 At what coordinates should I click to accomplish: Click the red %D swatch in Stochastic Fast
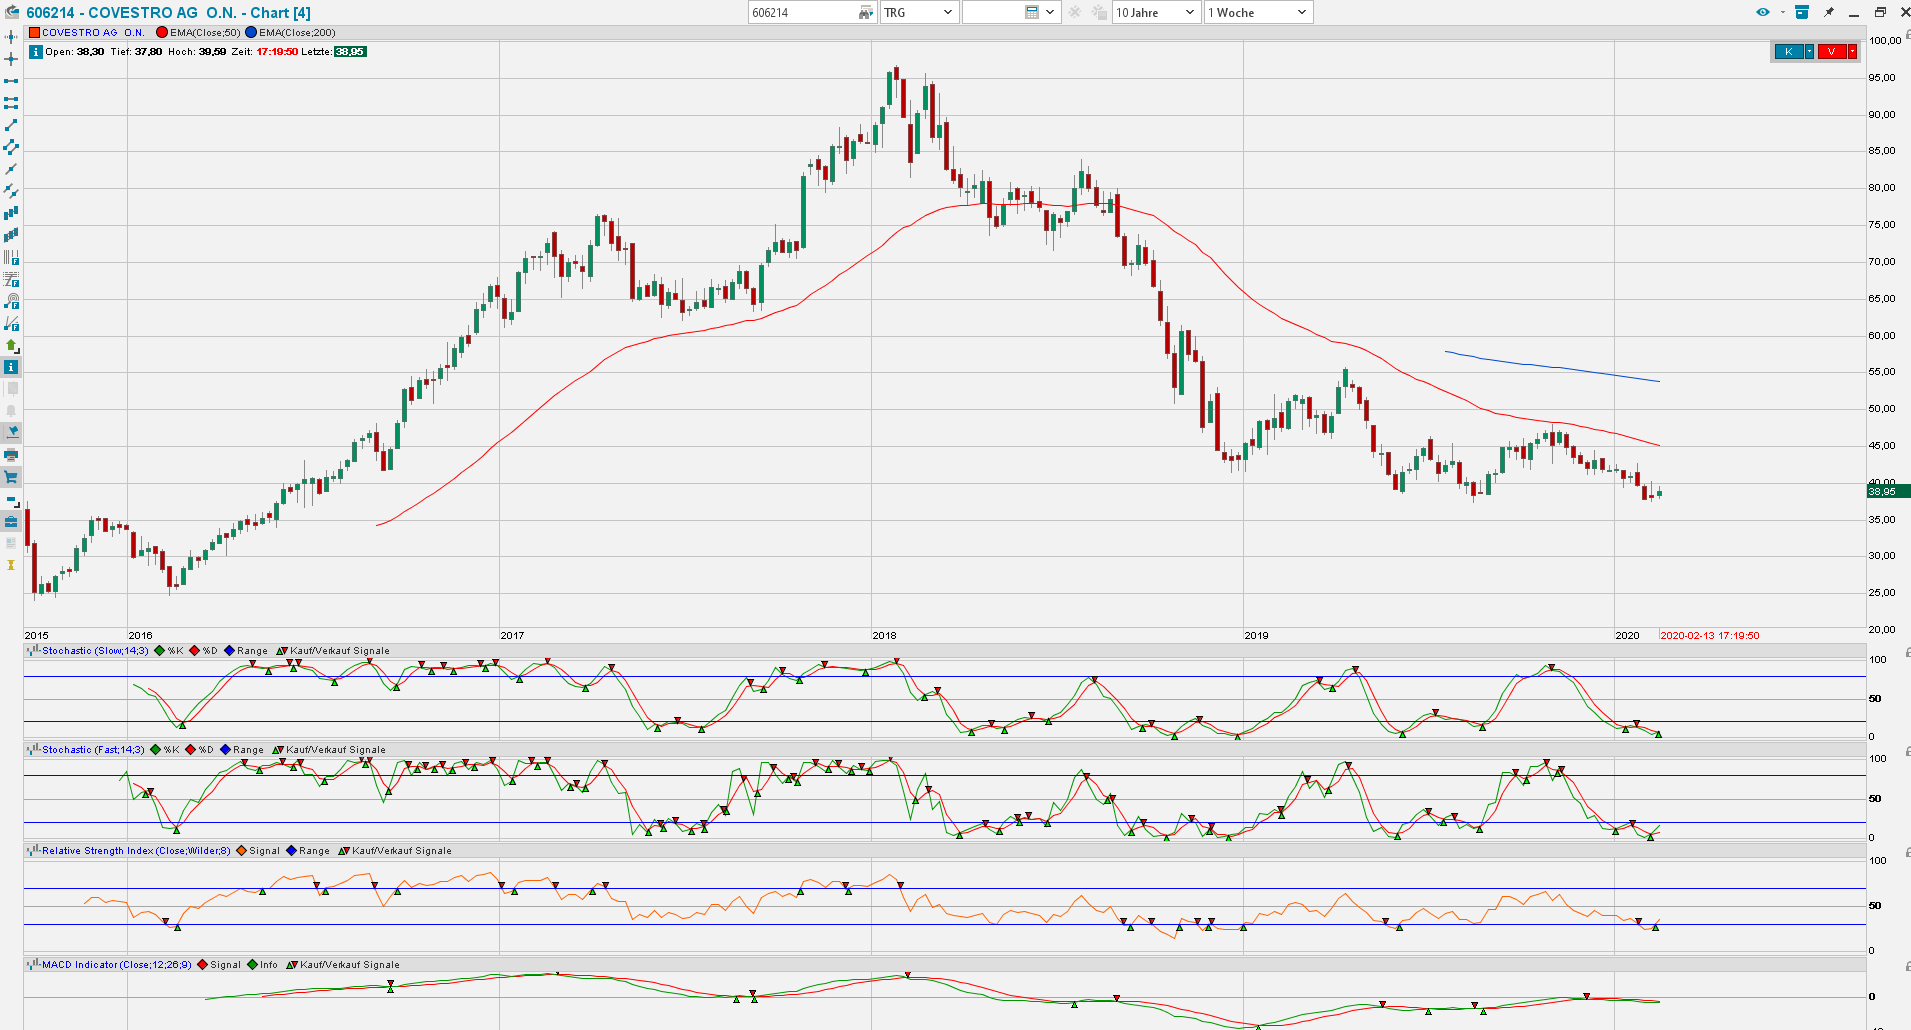tap(190, 750)
